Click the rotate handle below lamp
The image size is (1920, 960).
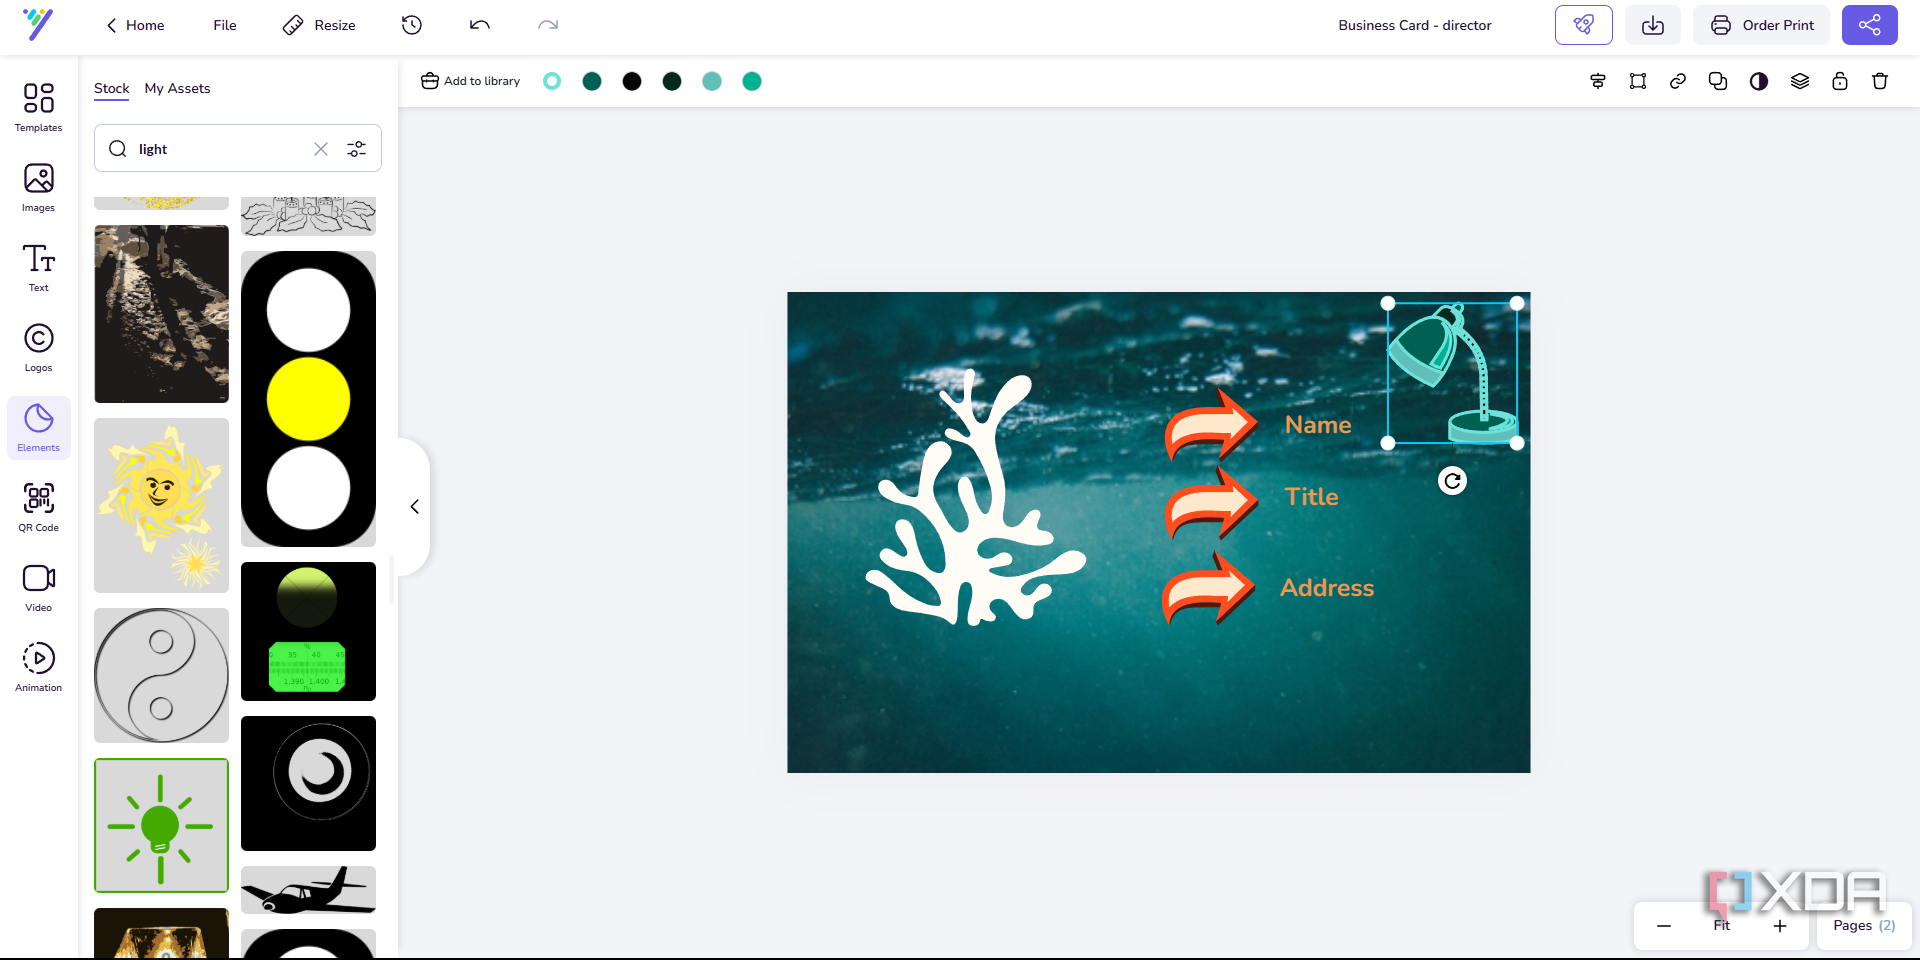(1452, 481)
